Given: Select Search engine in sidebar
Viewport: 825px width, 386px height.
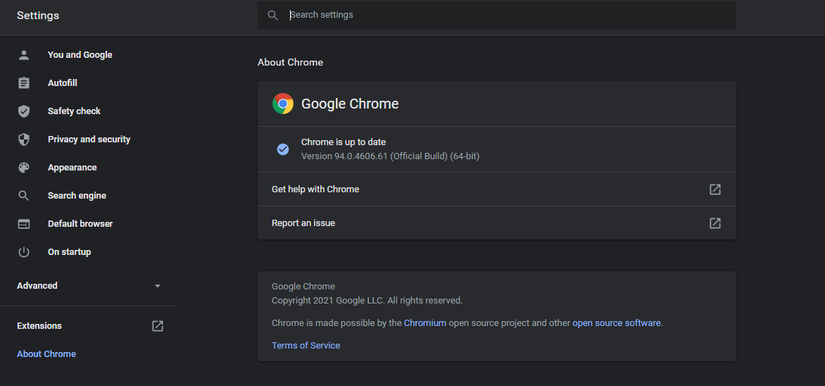Looking at the screenshot, I should pos(77,196).
